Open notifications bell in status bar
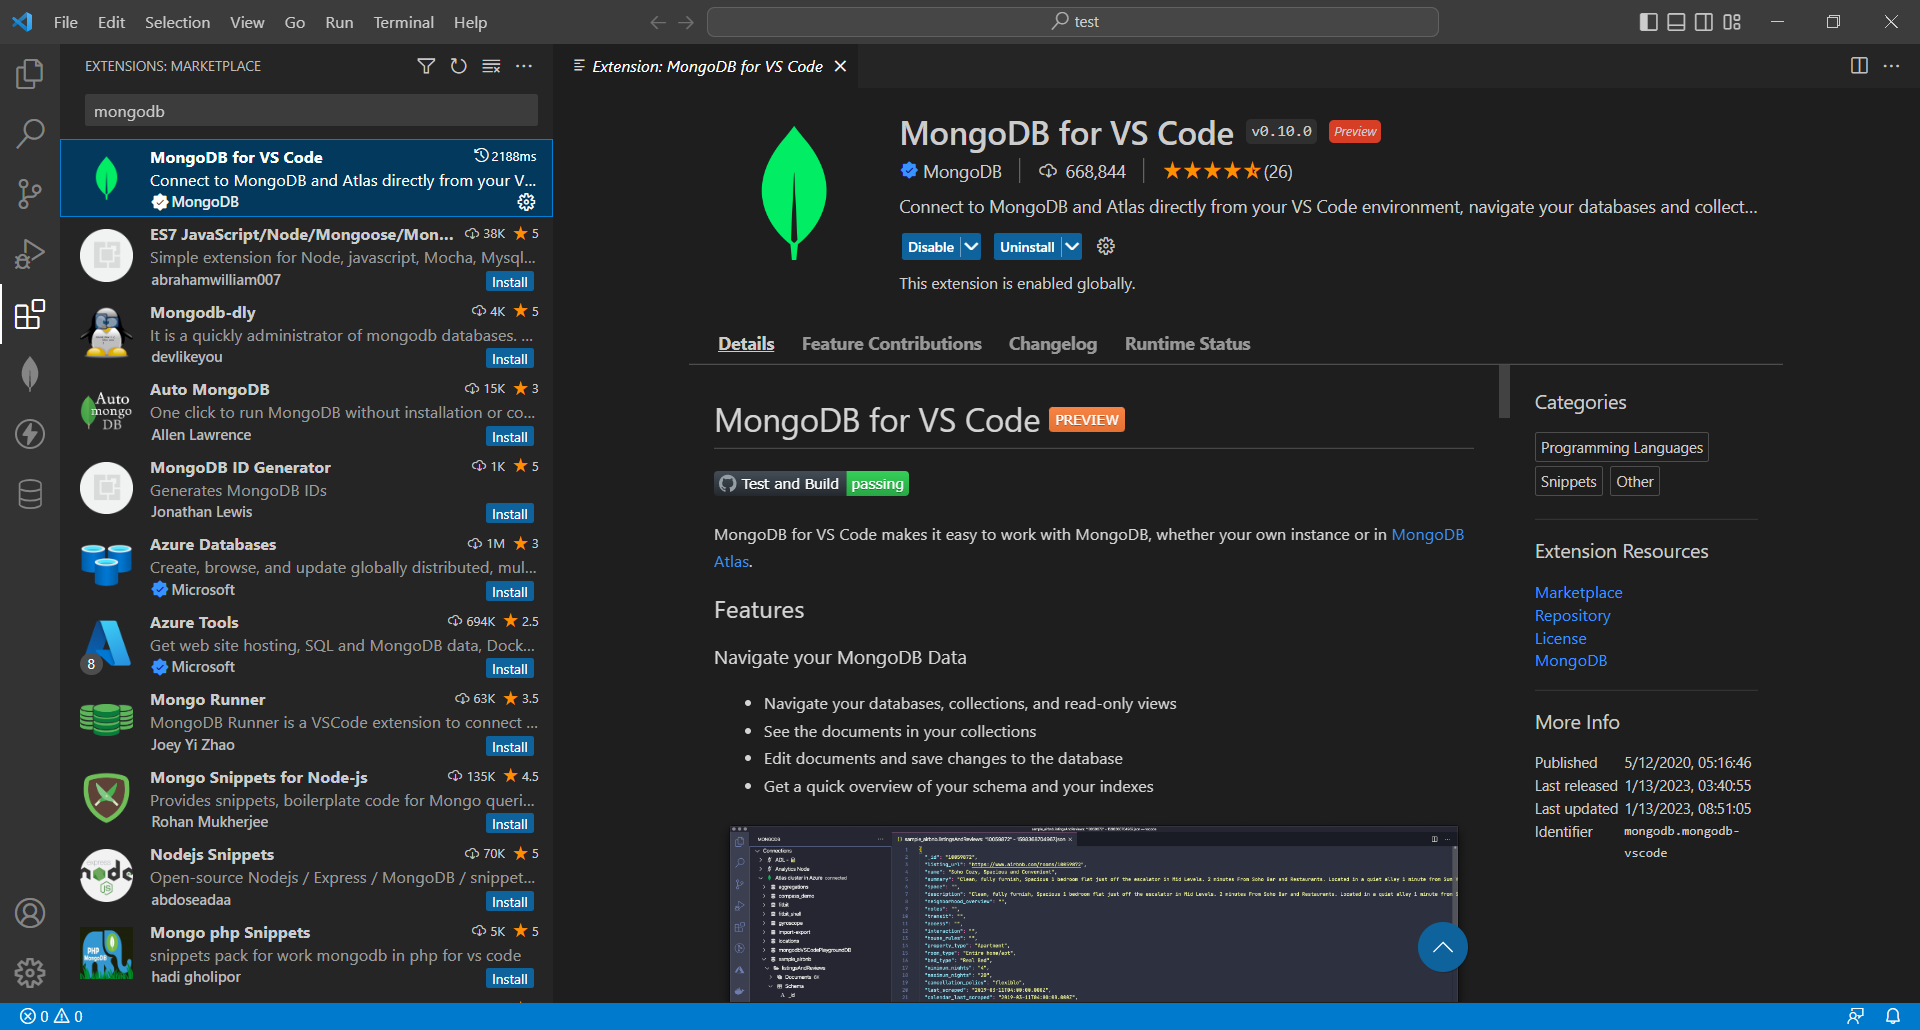 point(1893,1016)
